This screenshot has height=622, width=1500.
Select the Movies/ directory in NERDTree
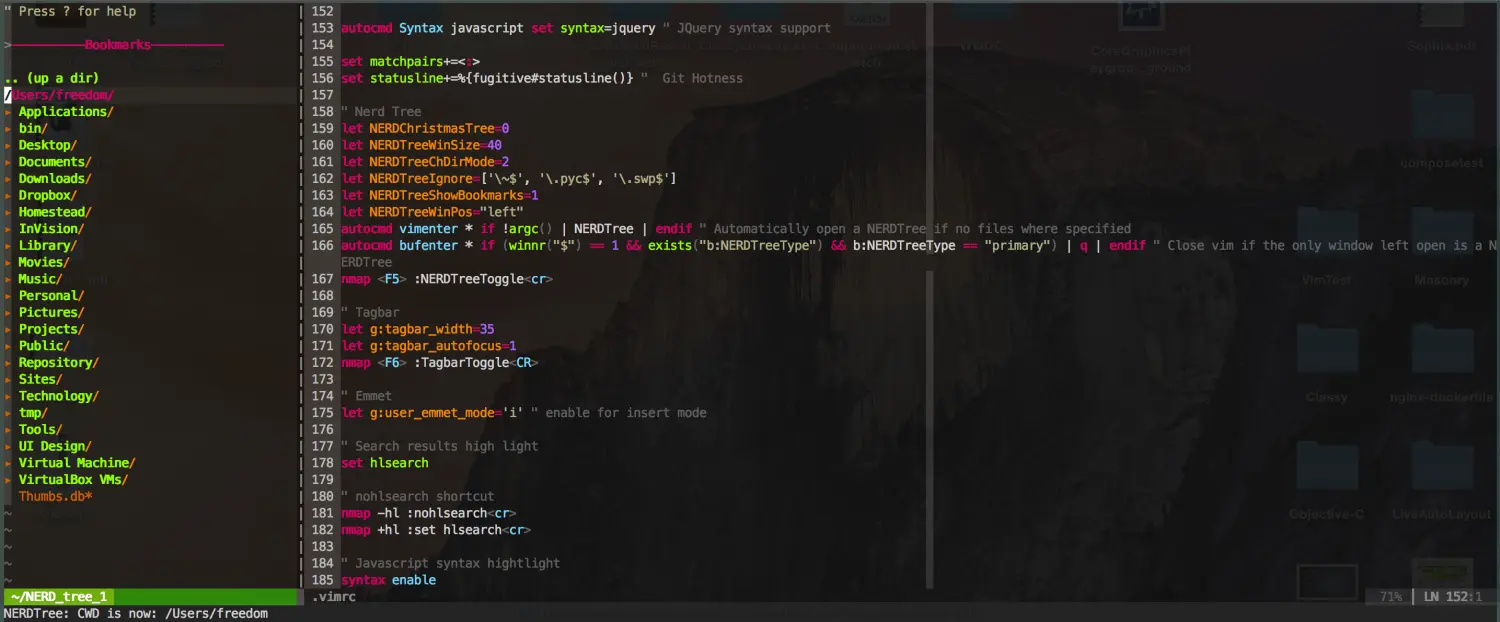(44, 262)
